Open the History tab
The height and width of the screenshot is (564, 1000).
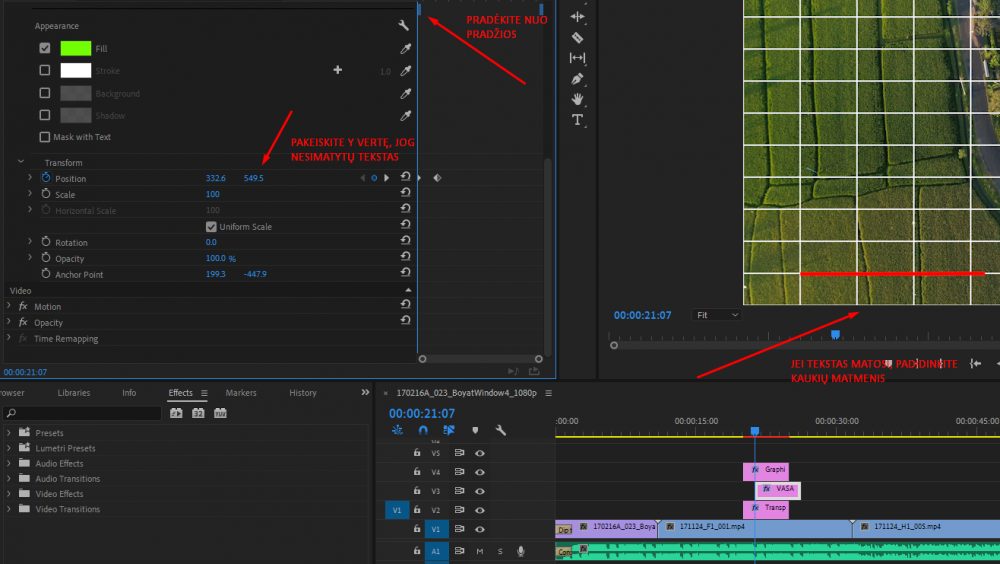303,393
